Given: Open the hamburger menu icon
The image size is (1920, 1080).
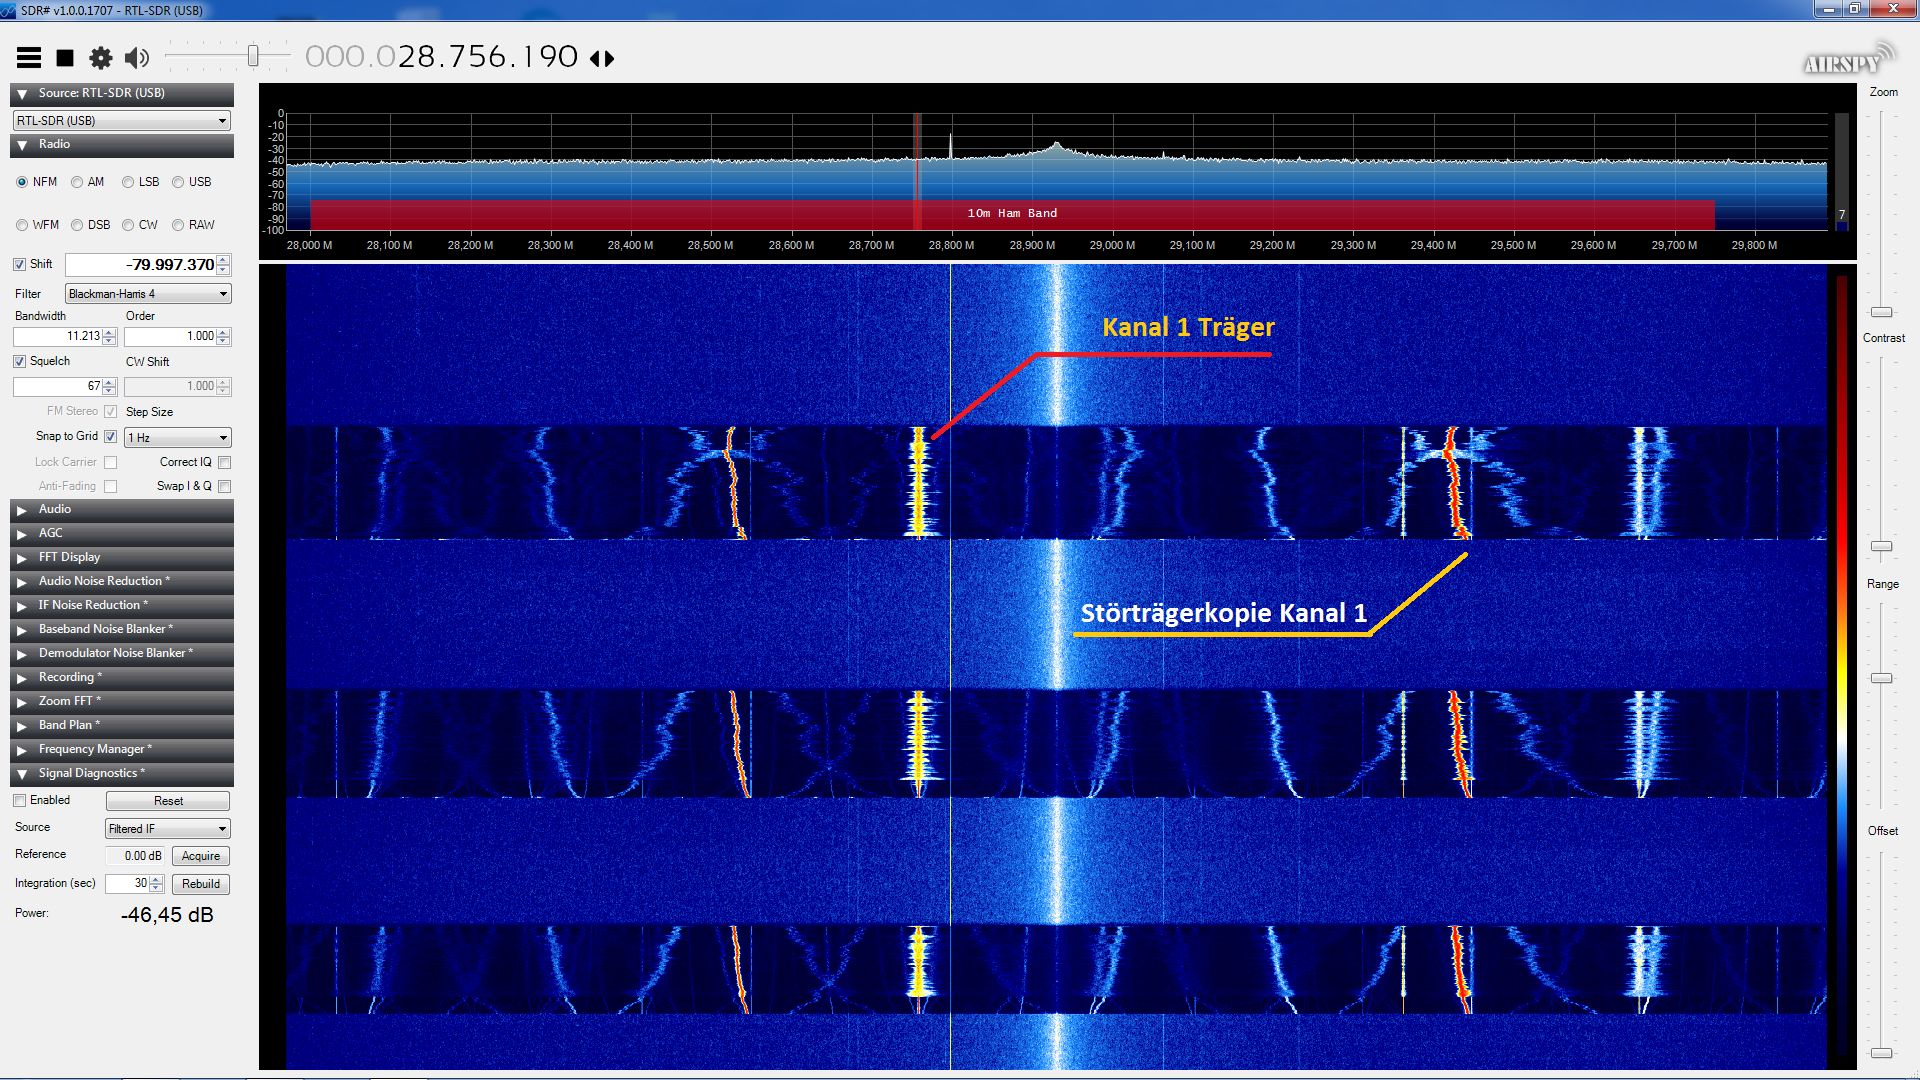Looking at the screenshot, I should 29,58.
